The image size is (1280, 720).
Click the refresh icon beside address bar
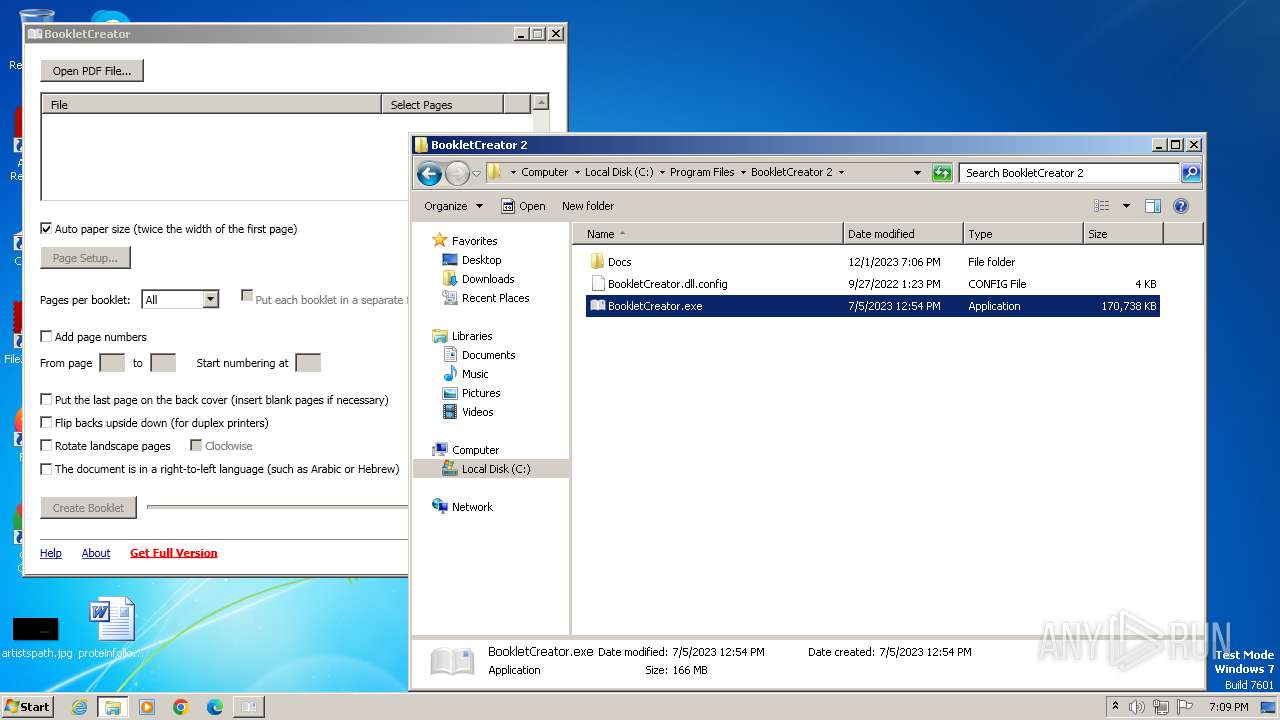[x=942, y=173]
